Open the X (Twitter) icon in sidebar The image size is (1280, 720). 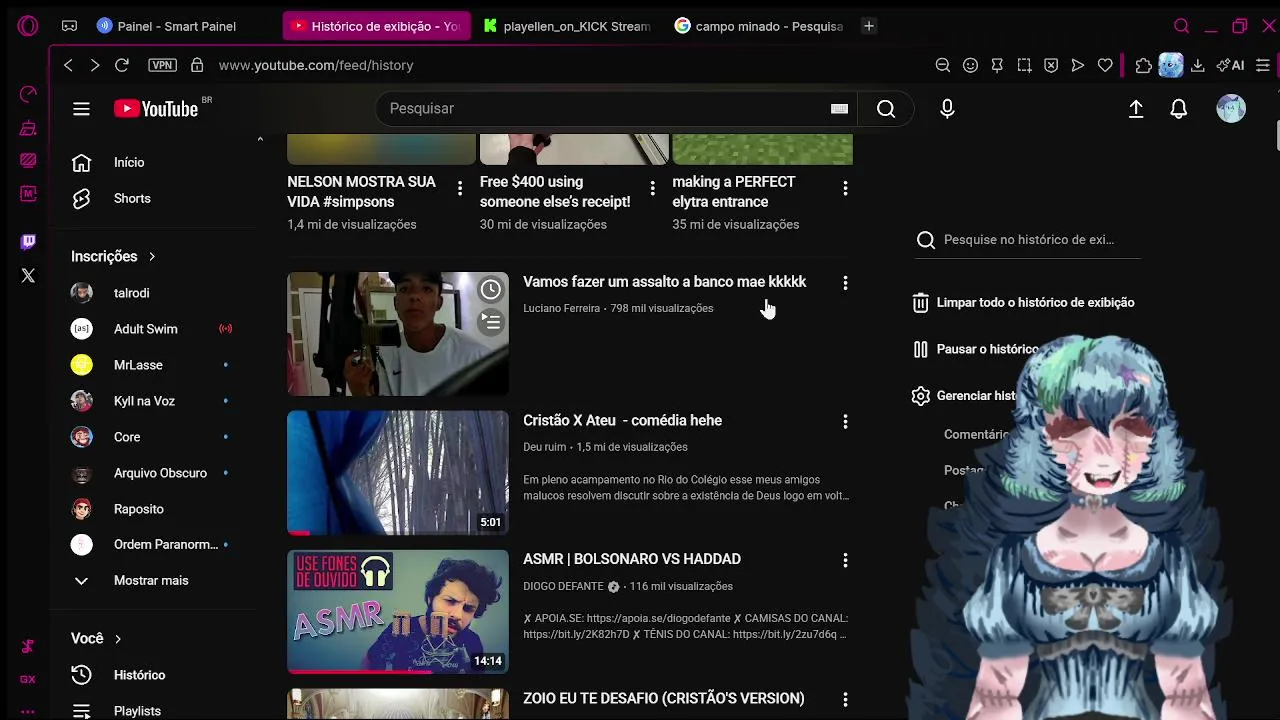coord(28,275)
